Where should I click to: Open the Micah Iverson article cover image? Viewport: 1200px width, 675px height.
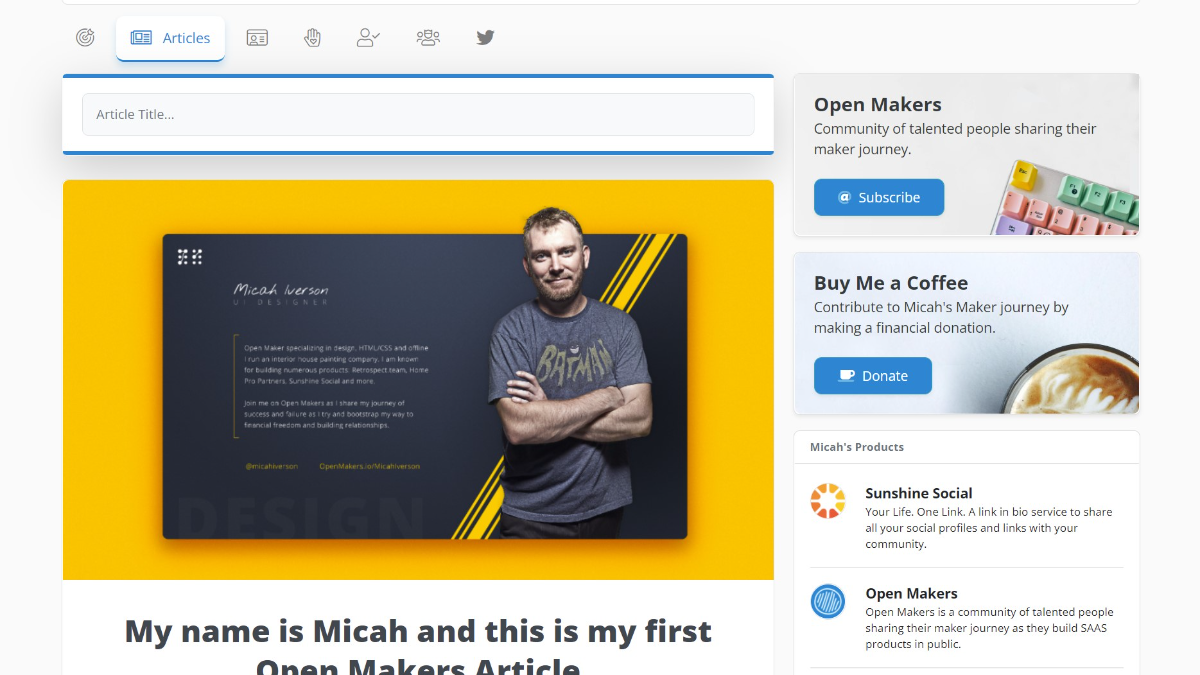tap(418, 380)
